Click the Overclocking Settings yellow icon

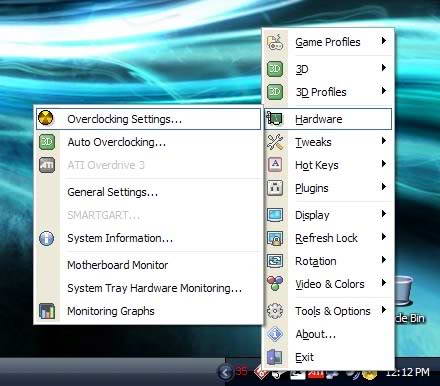[46, 118]
